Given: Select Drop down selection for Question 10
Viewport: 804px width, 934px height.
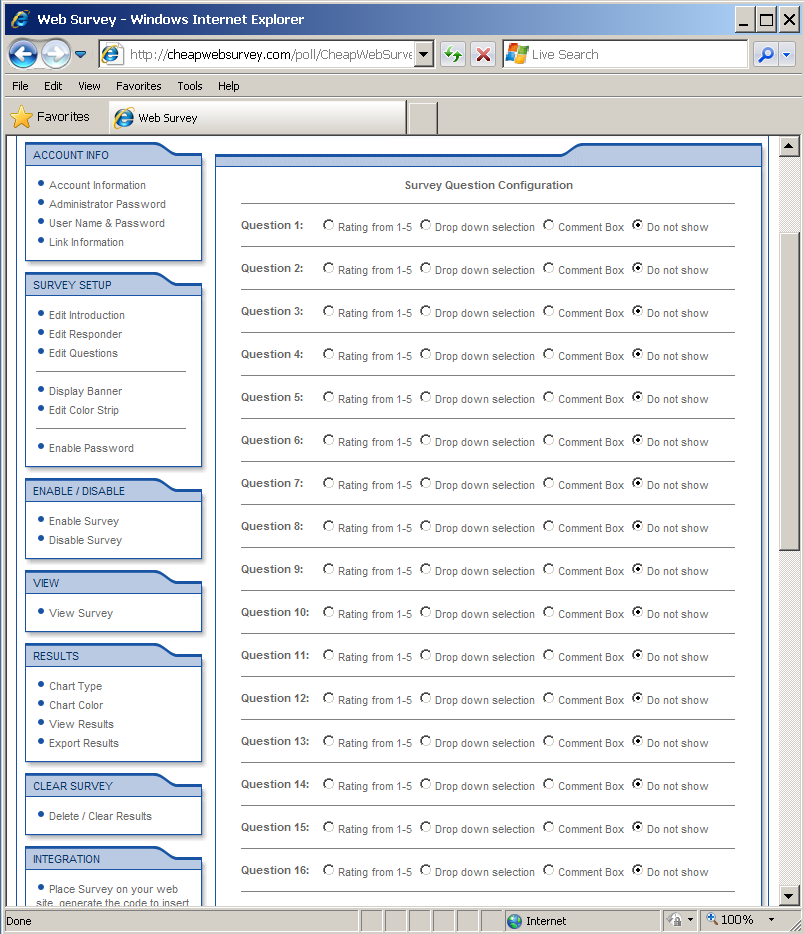Looking at the screenshot, I should coord(426,612).
